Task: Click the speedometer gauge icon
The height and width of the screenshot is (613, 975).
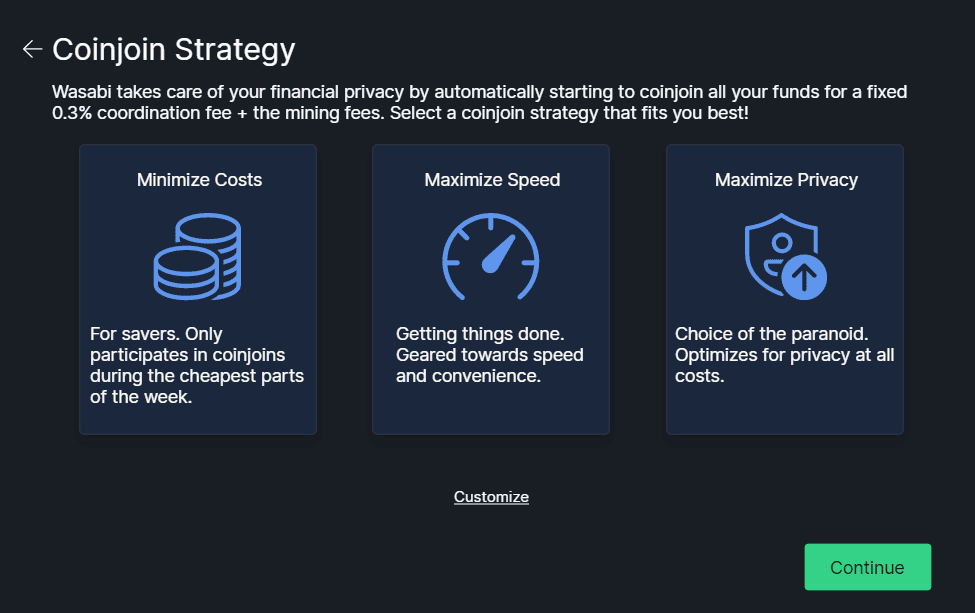Action: (491, 257)
